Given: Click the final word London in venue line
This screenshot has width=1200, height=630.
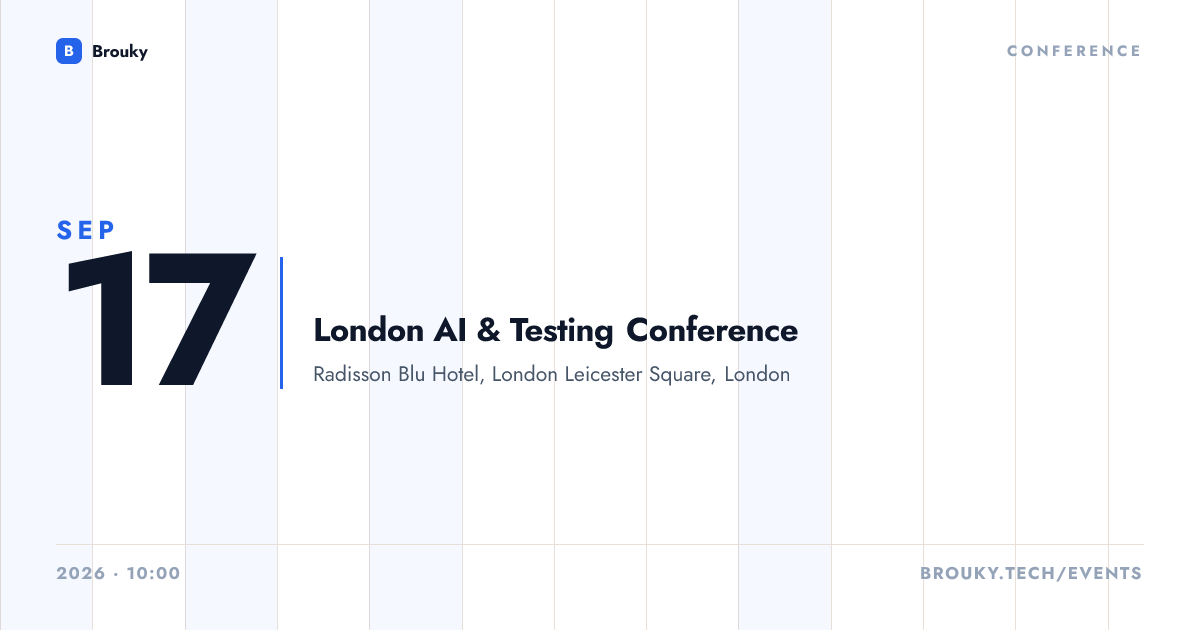Looking at the screenshot, I should 757,375.
